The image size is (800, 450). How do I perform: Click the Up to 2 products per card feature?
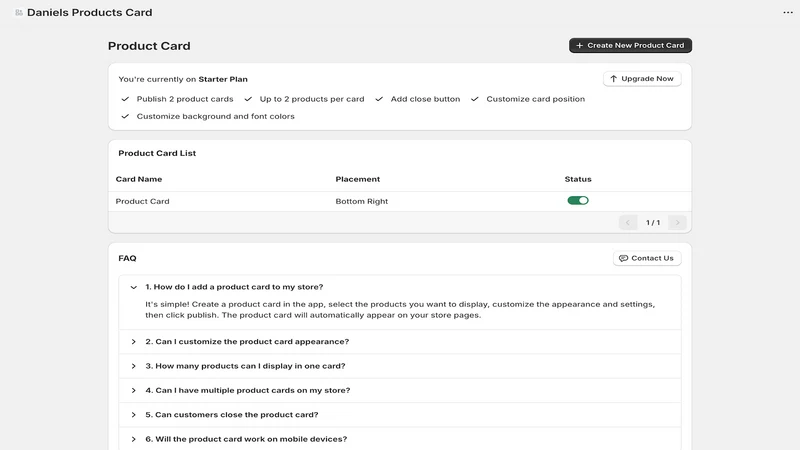(x=312, y=99)
